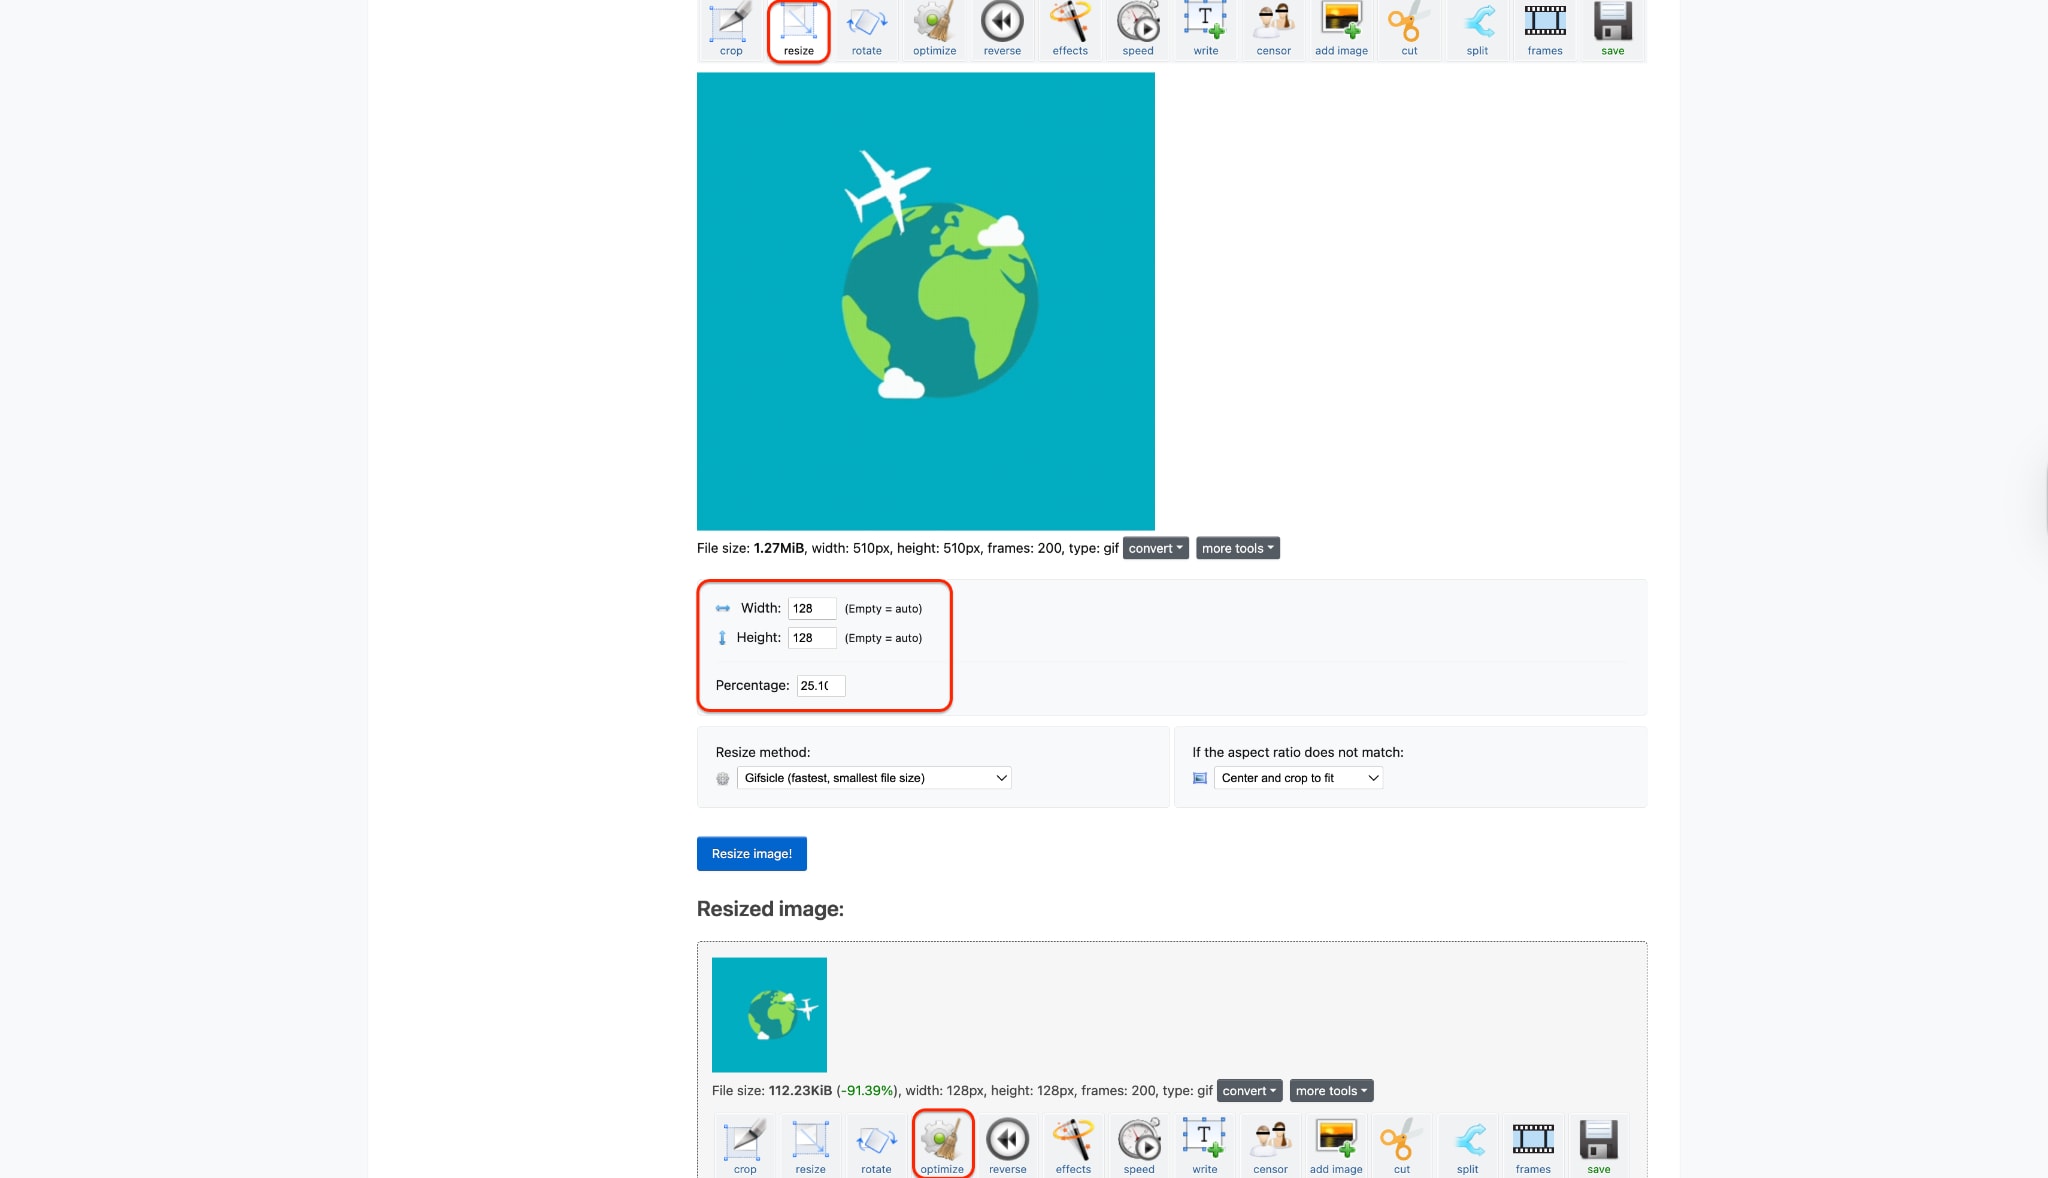Focus the Percentage input field

(820, 686)
